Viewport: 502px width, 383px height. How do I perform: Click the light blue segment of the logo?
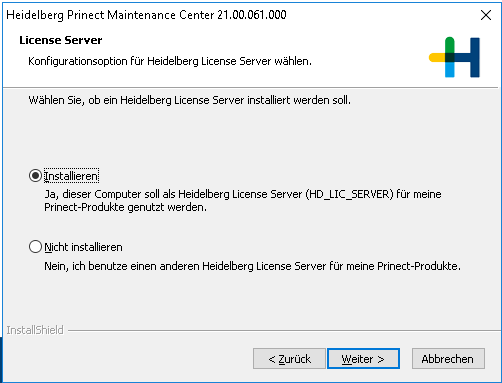click(x=450, y=70)
